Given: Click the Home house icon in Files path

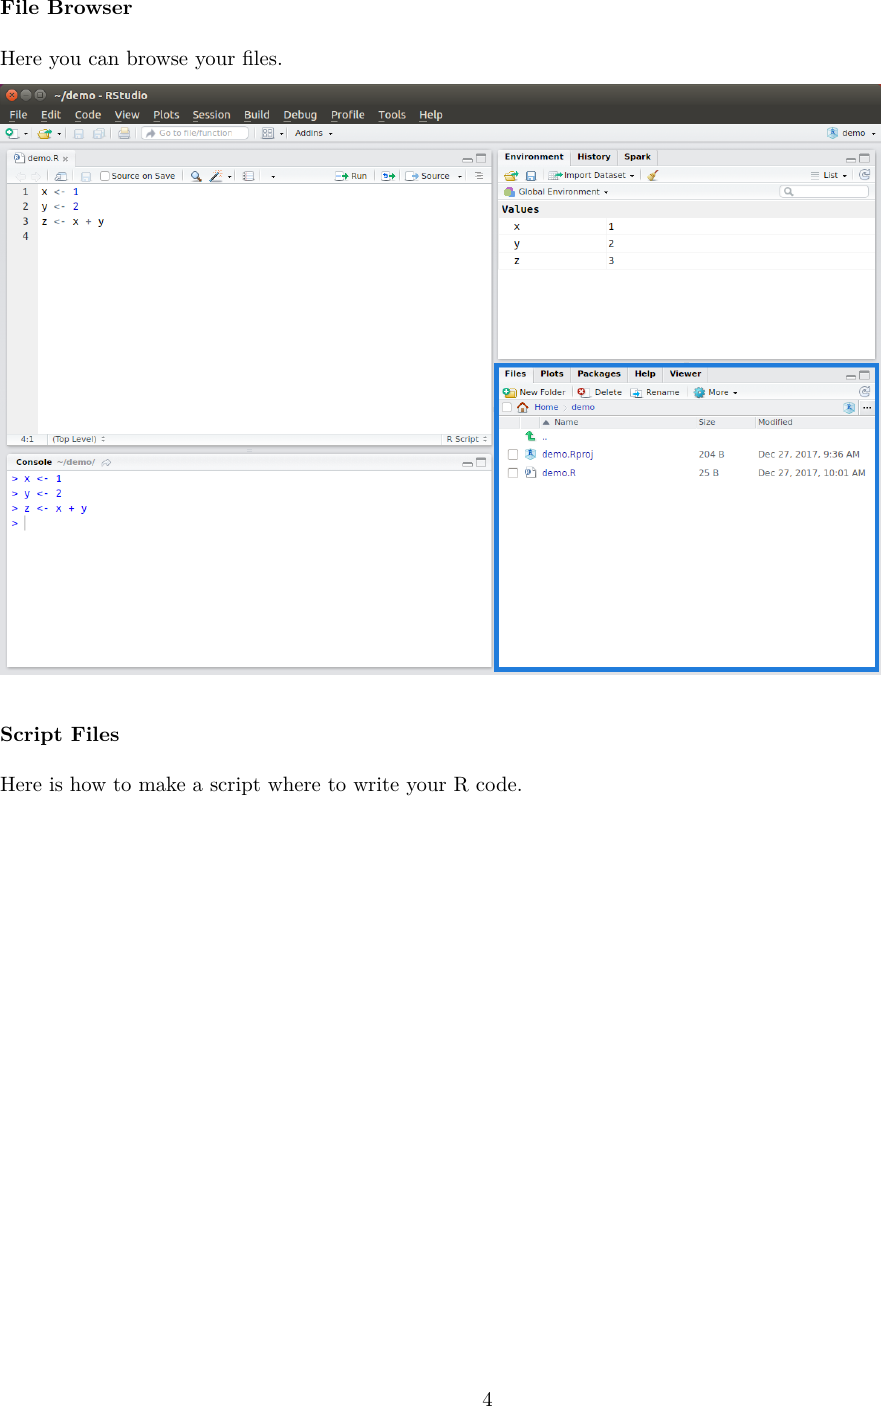Looking at the screenshot, I should pos(523,407).
